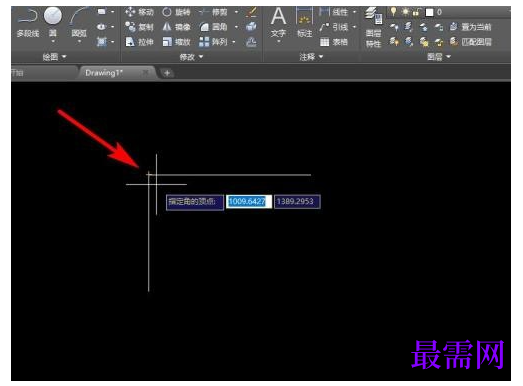This screenshot has width=523, height=386.
Task: Click the layer Unisolate icon
Action: click(408, 42)
